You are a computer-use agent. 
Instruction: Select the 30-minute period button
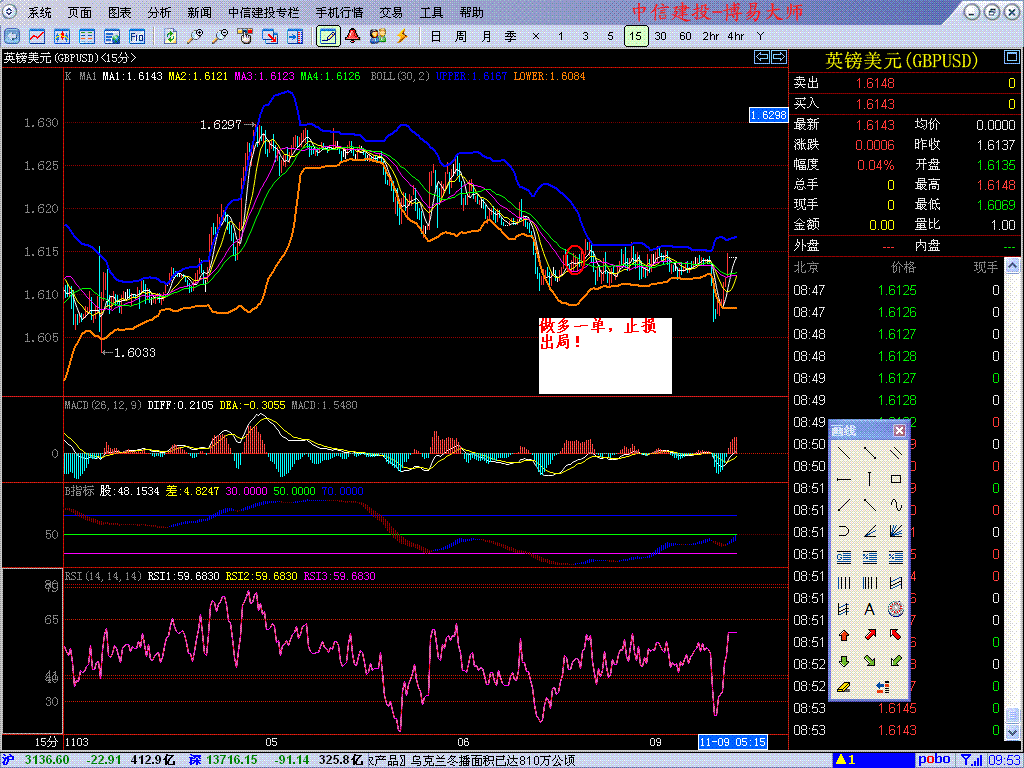click(x=660, y=36)
